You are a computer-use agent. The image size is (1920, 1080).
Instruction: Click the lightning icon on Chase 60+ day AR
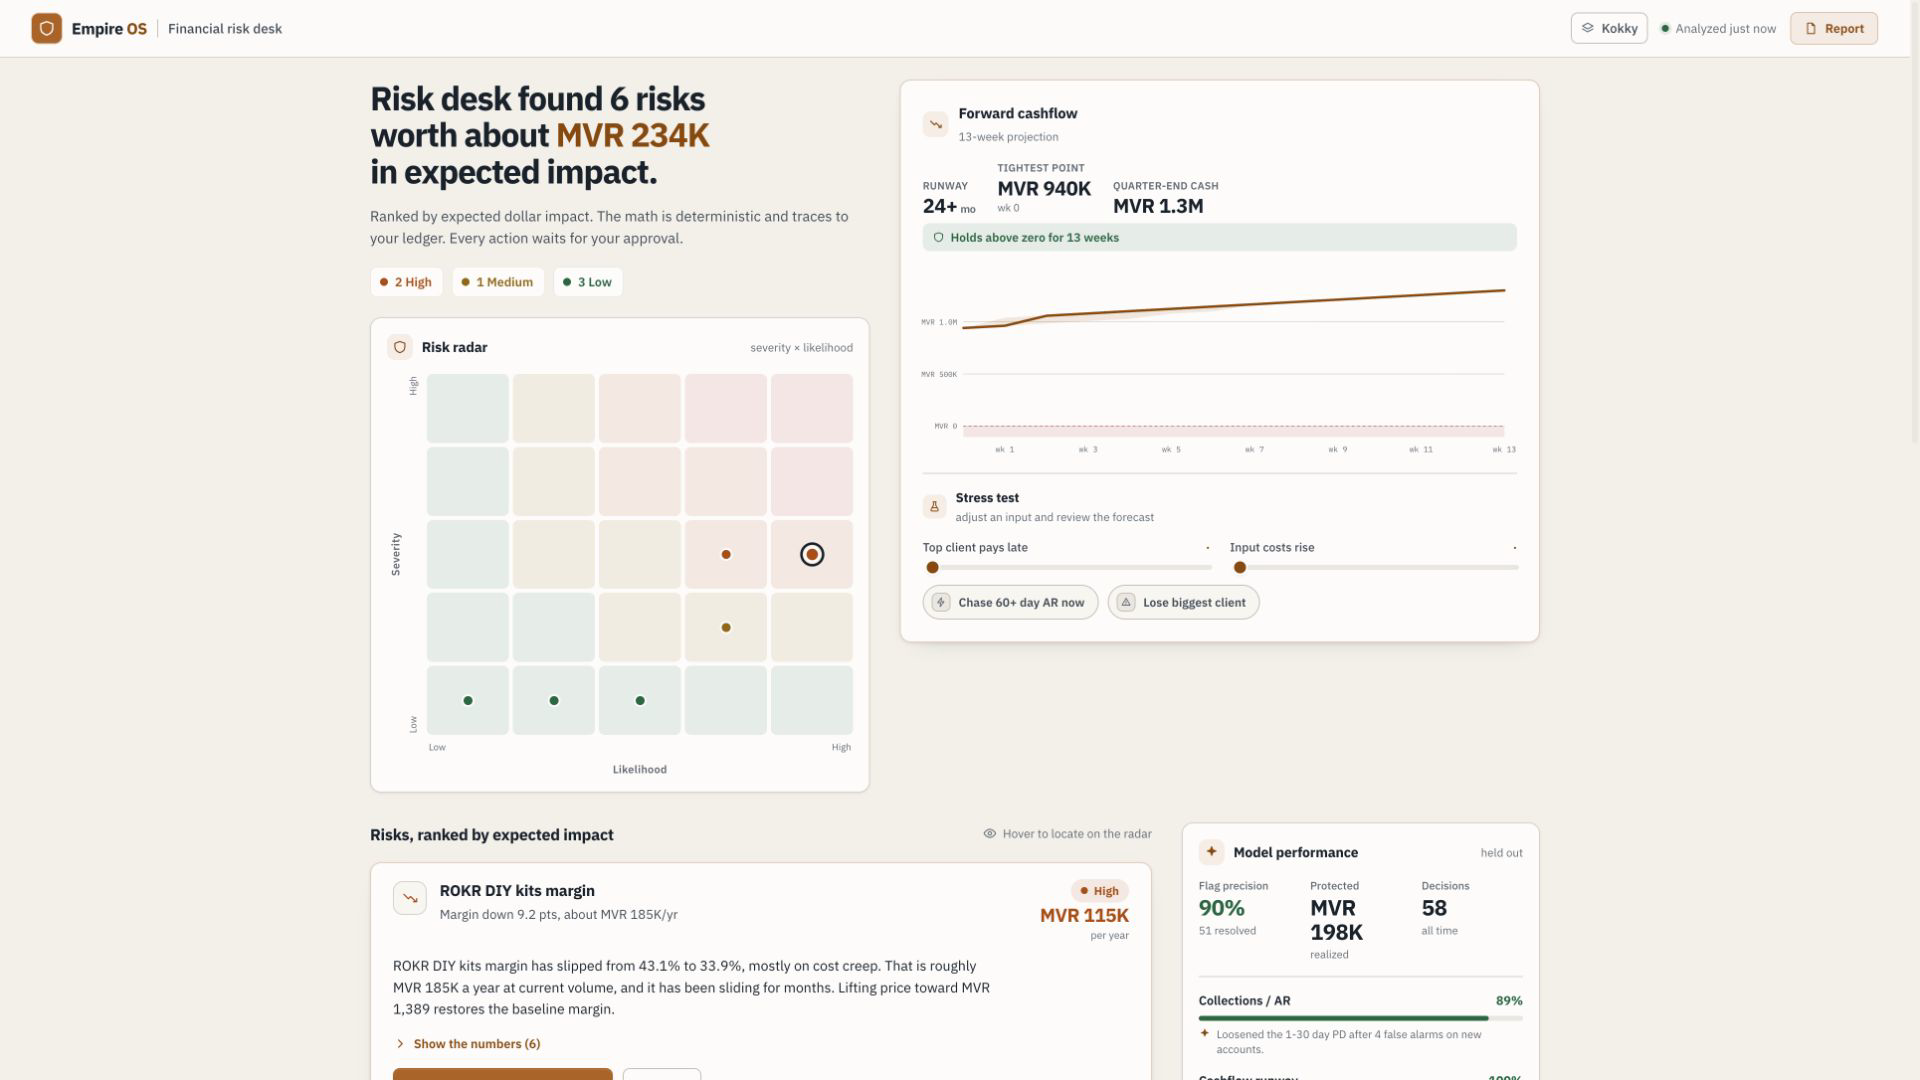tap(940, 602)
